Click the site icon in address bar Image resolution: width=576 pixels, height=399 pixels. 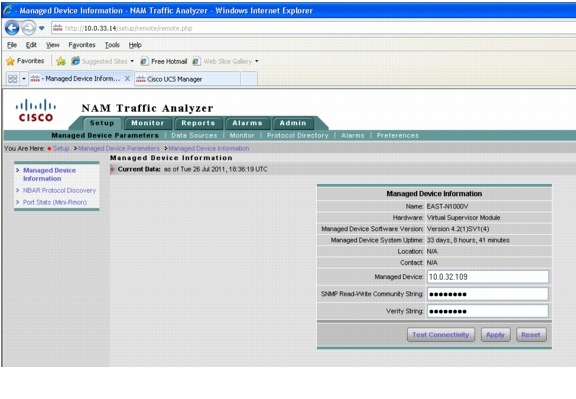click(x=58, y=28)
